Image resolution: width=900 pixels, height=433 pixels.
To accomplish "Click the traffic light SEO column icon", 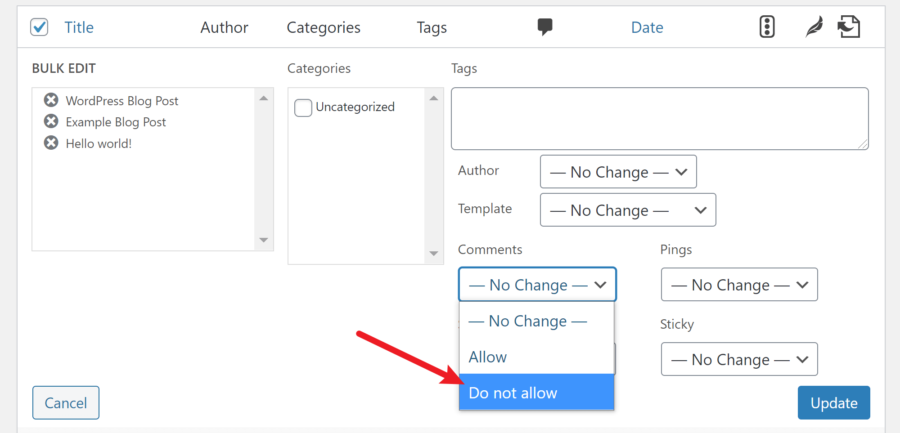I will click(x=767, y=27).
